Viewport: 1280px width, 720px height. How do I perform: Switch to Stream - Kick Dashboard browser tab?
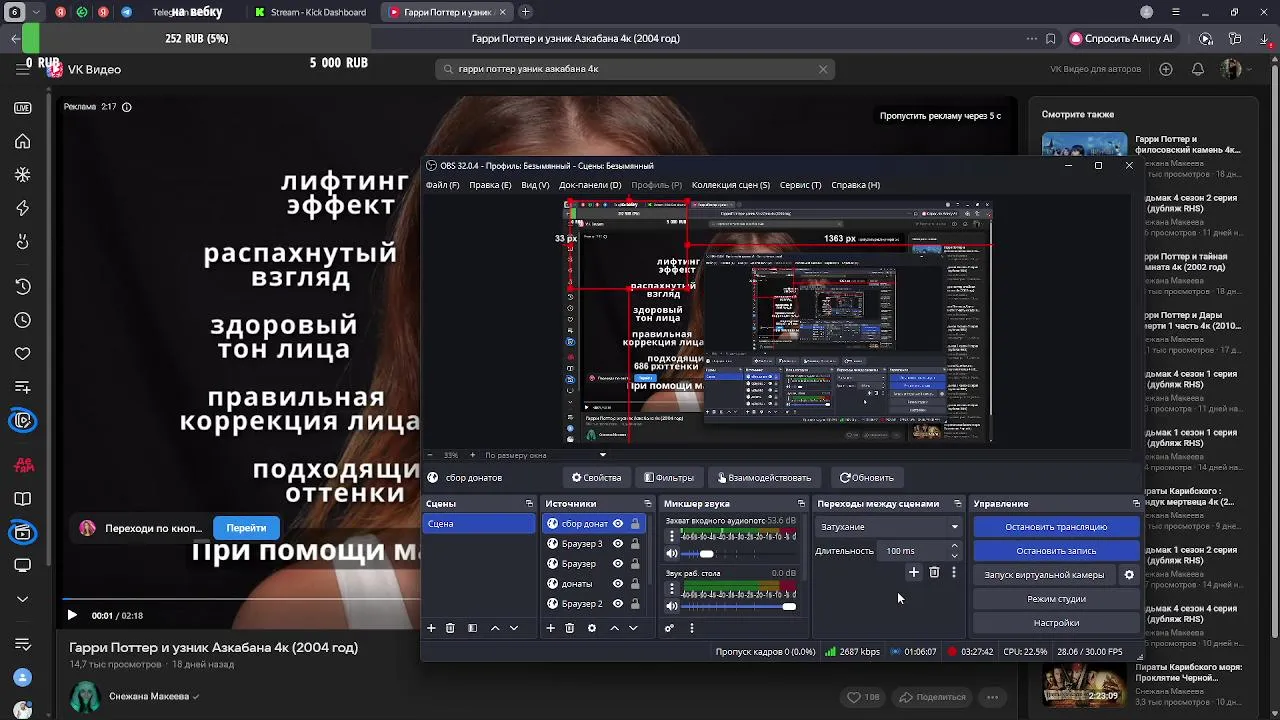pyautogui.click(x=309, y=12)
